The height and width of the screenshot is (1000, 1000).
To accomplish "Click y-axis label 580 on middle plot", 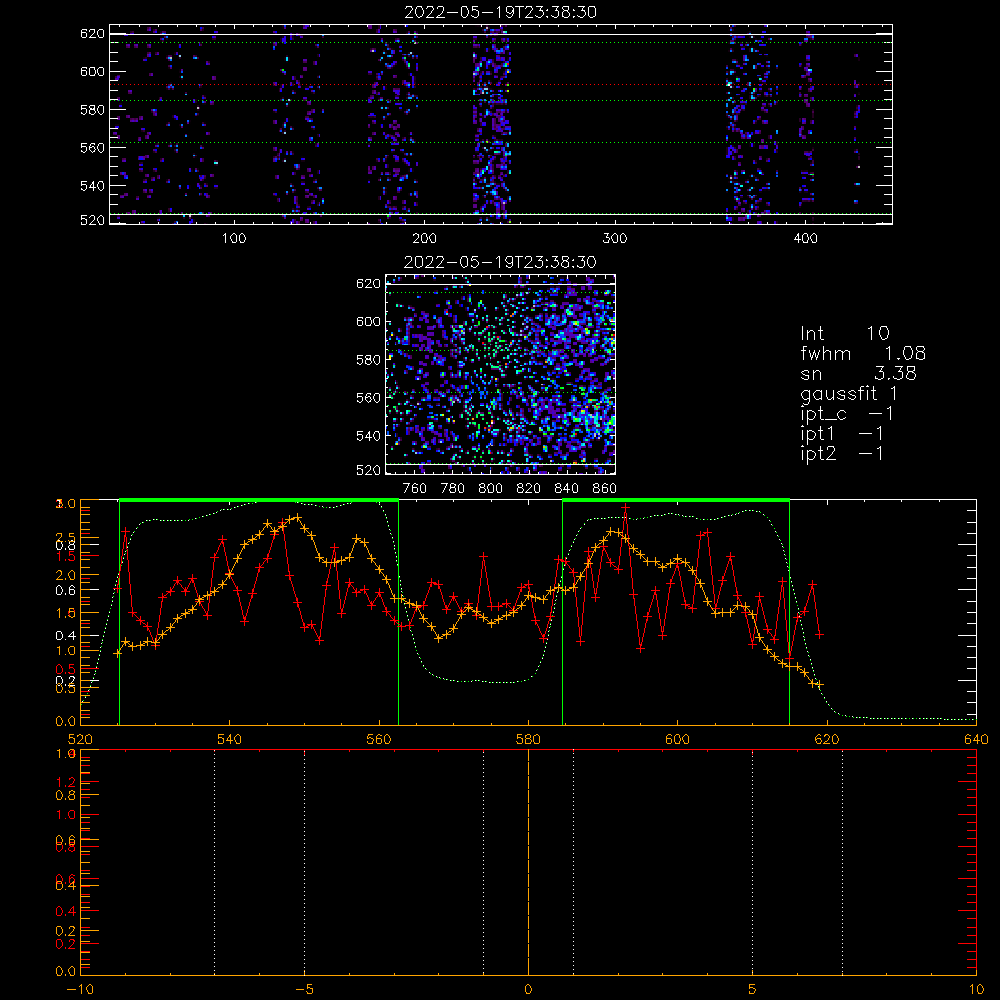I will [368, 360].
